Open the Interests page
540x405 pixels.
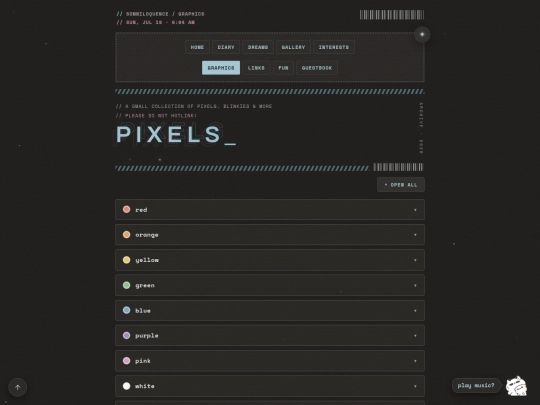[x=334, y=47]
